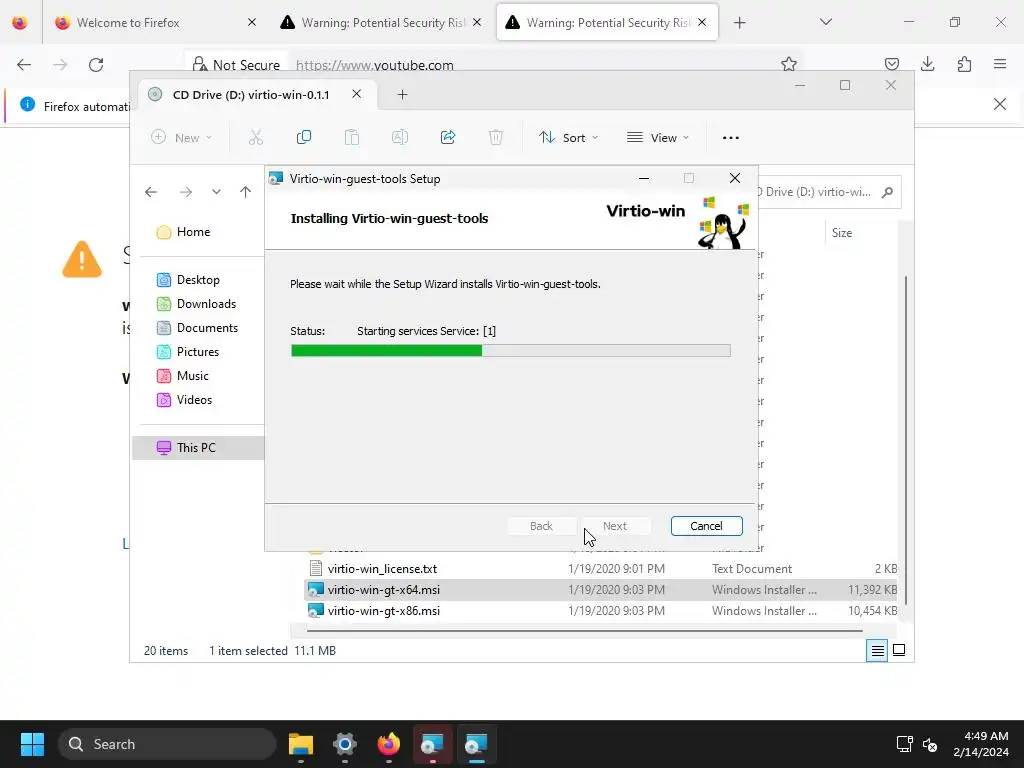Screen dimensions: 1024x768
Task: Go back in File Explorer navigation
Action: [x=151, y=192]
